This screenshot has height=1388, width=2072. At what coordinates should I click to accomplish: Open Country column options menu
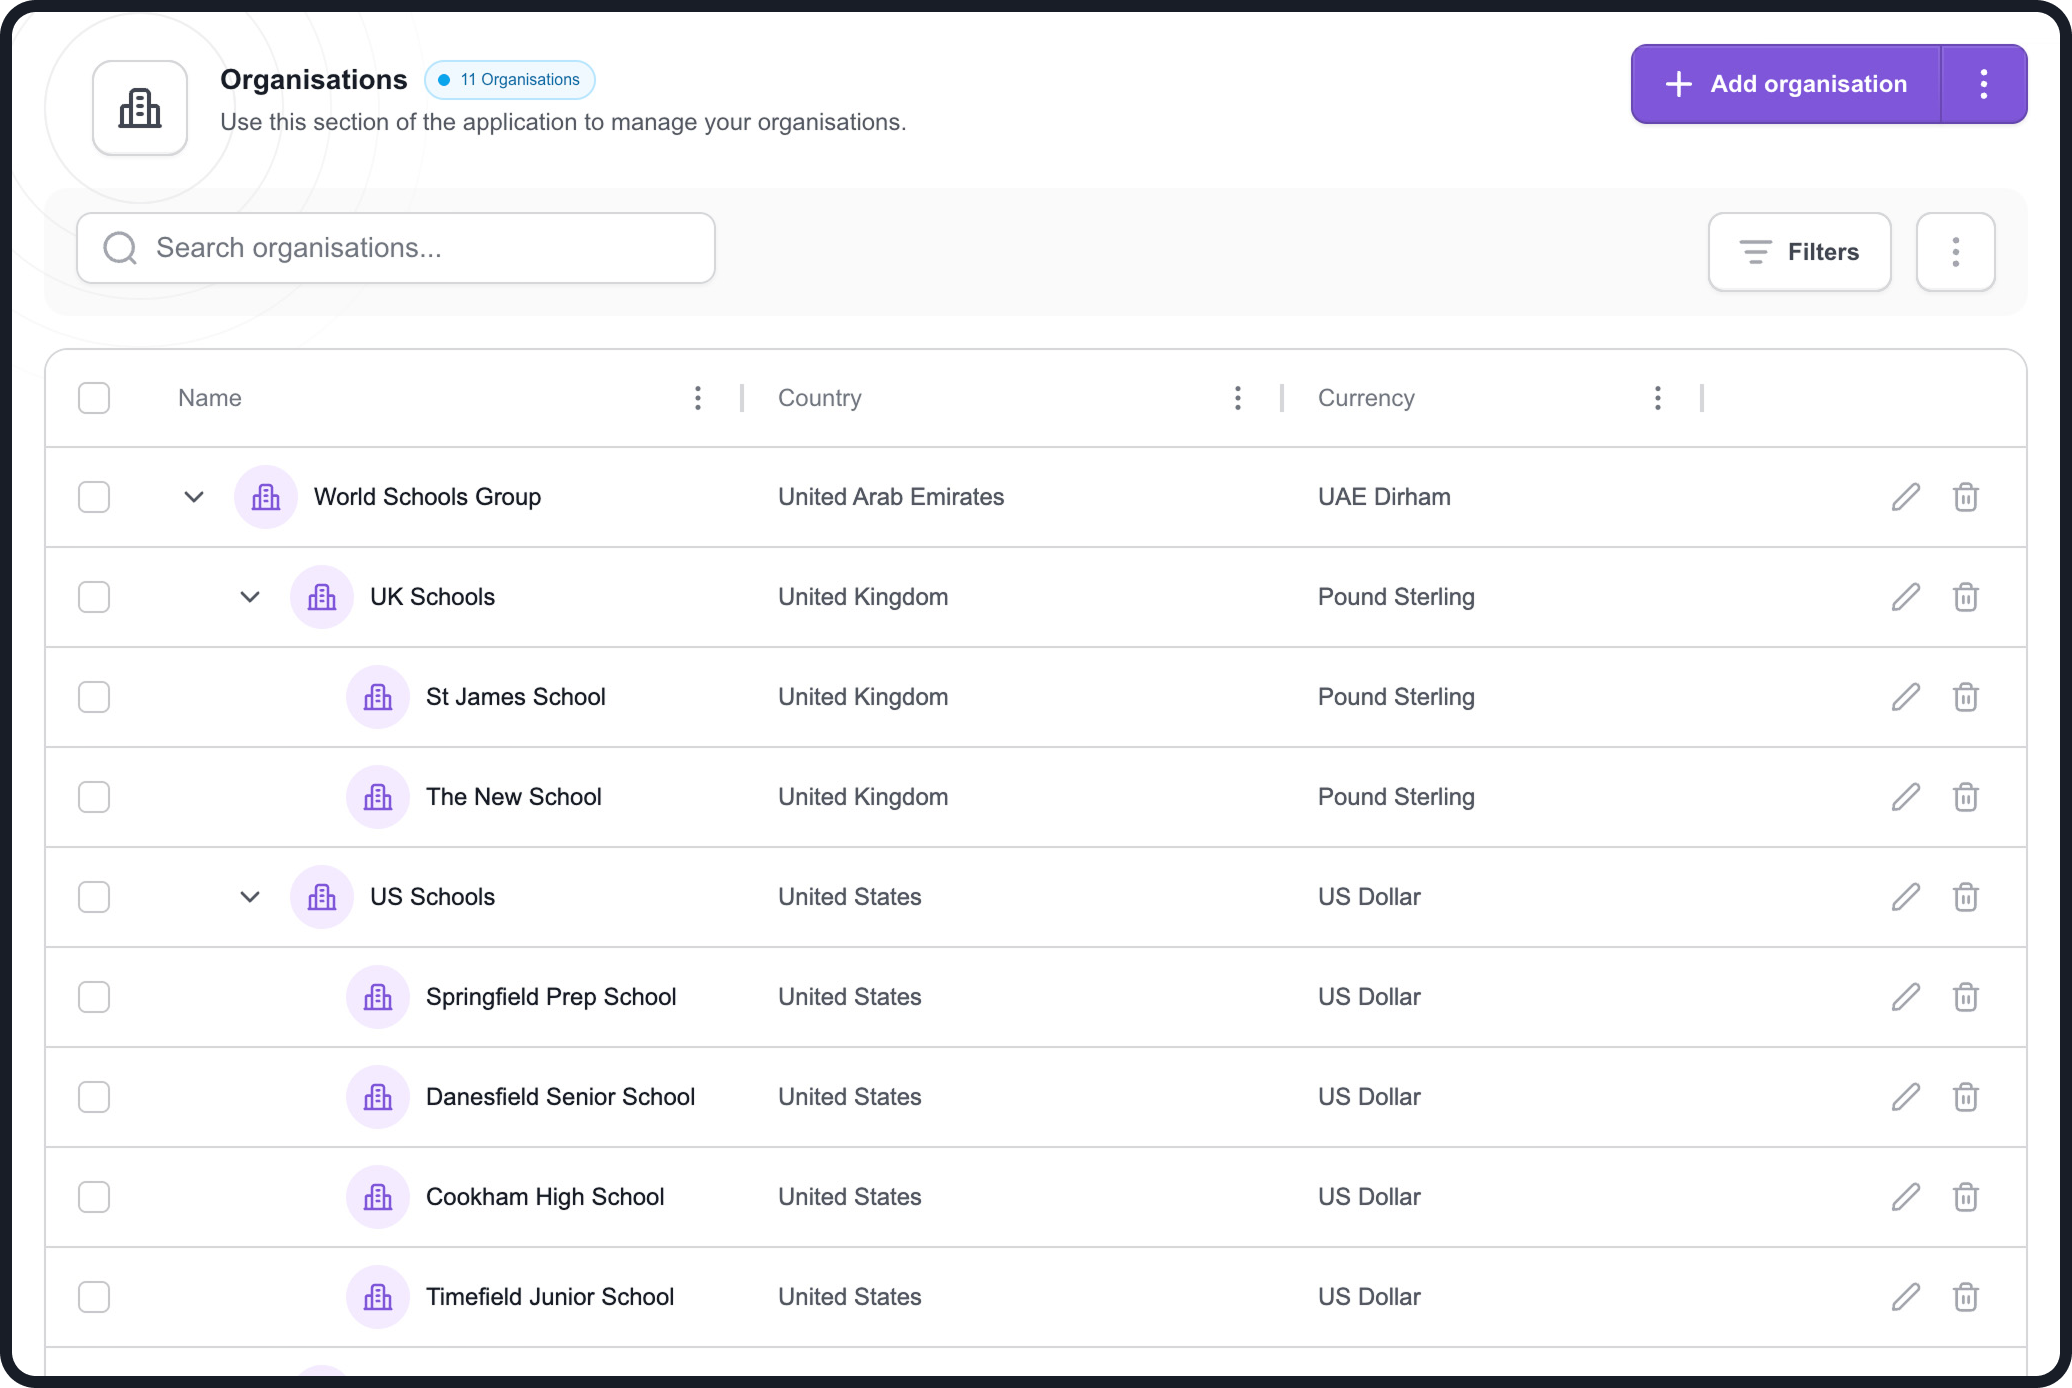(x=1238, y=398)
